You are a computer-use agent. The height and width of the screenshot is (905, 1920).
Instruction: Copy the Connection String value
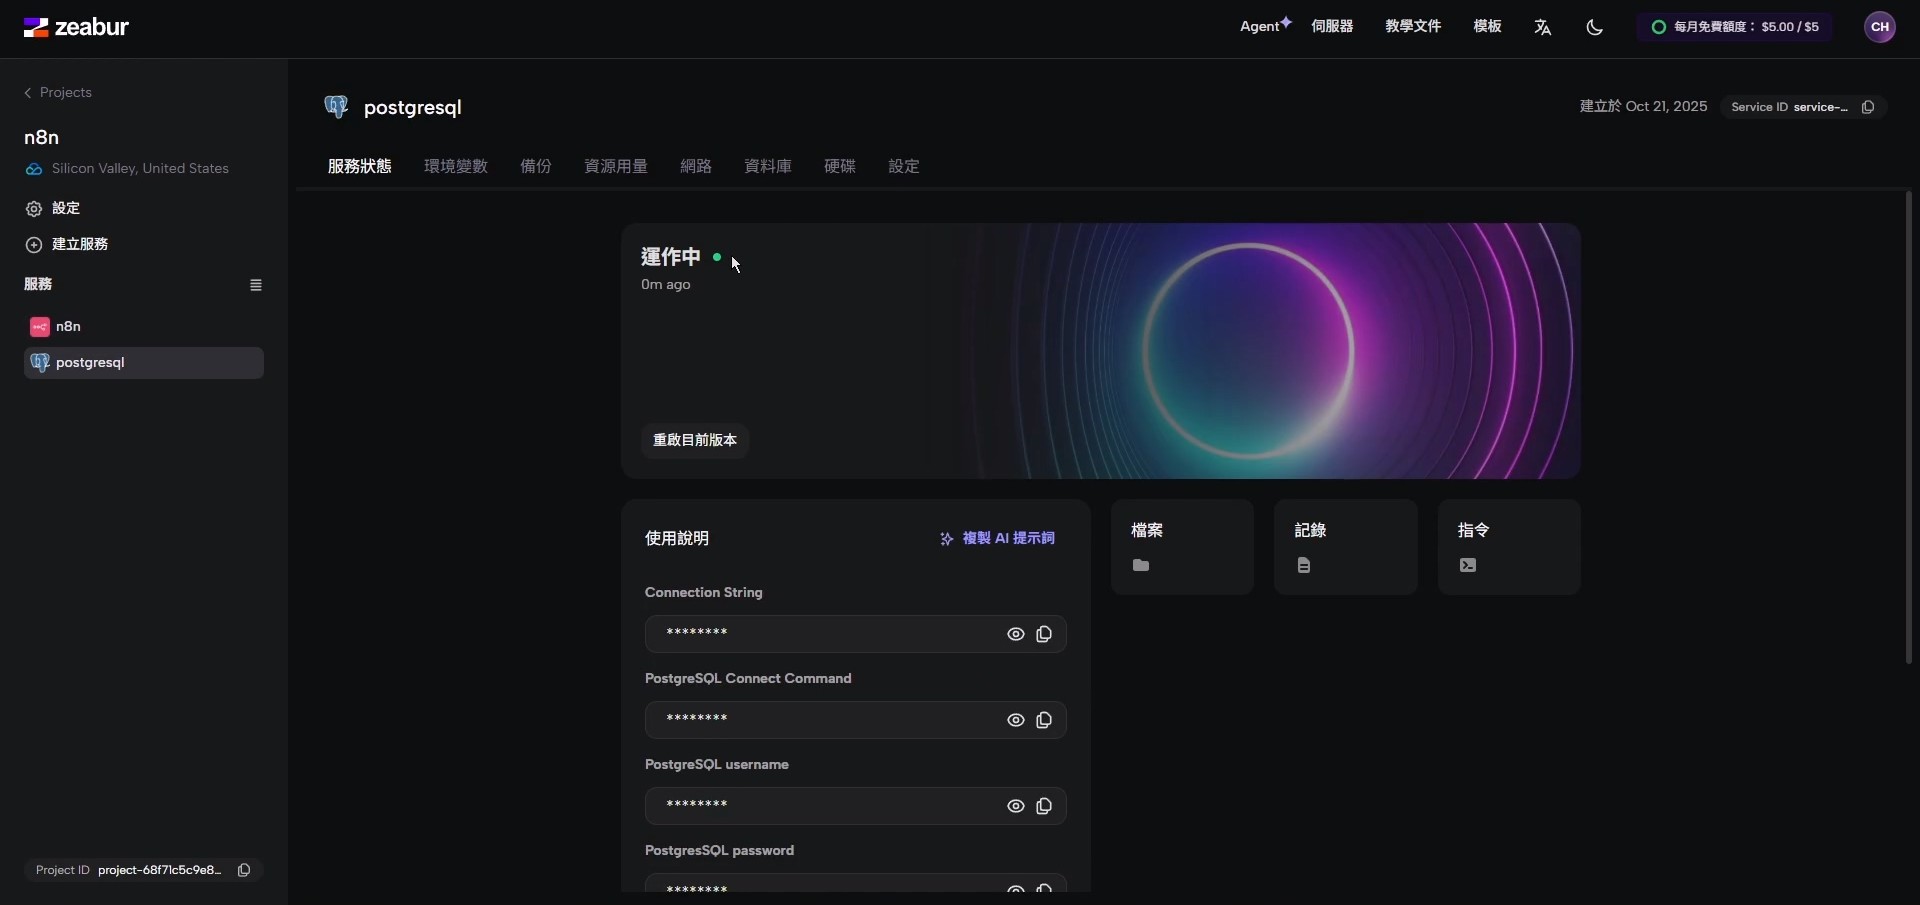(x=1044, y=634)
